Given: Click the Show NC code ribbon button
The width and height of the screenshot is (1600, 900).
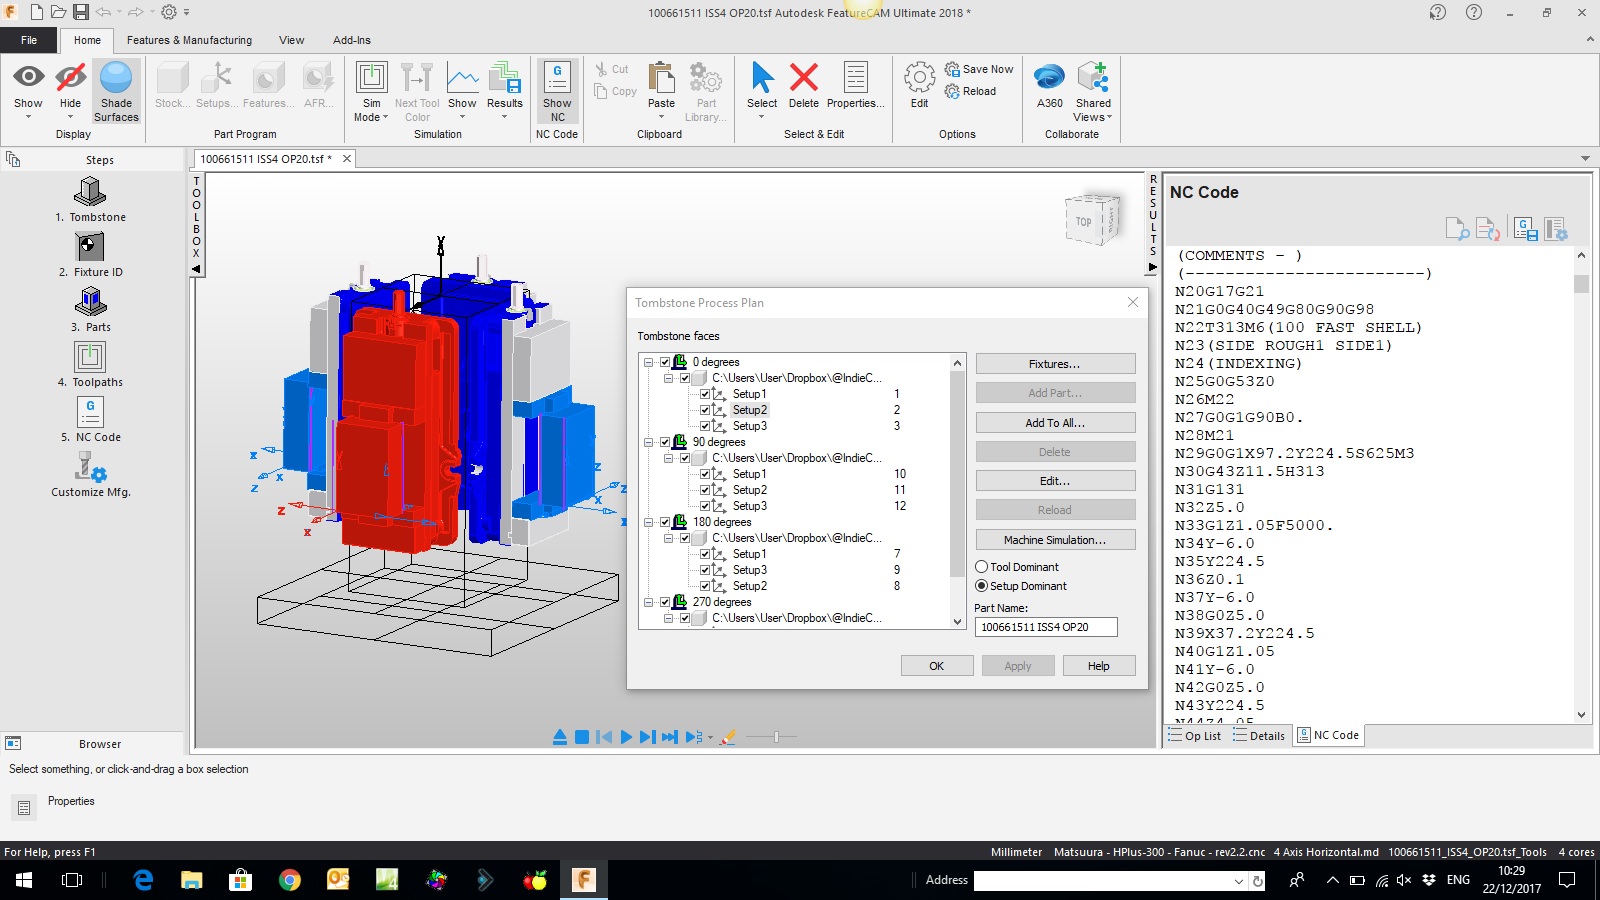Looking at the screenshot, I should pos(557,90).
